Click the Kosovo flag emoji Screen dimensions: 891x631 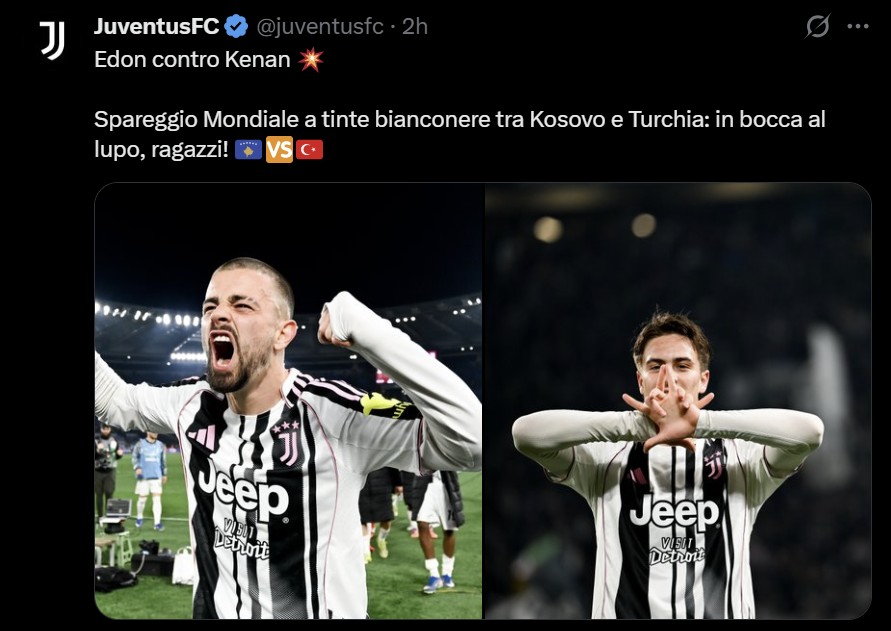click(x=249, y=150)
